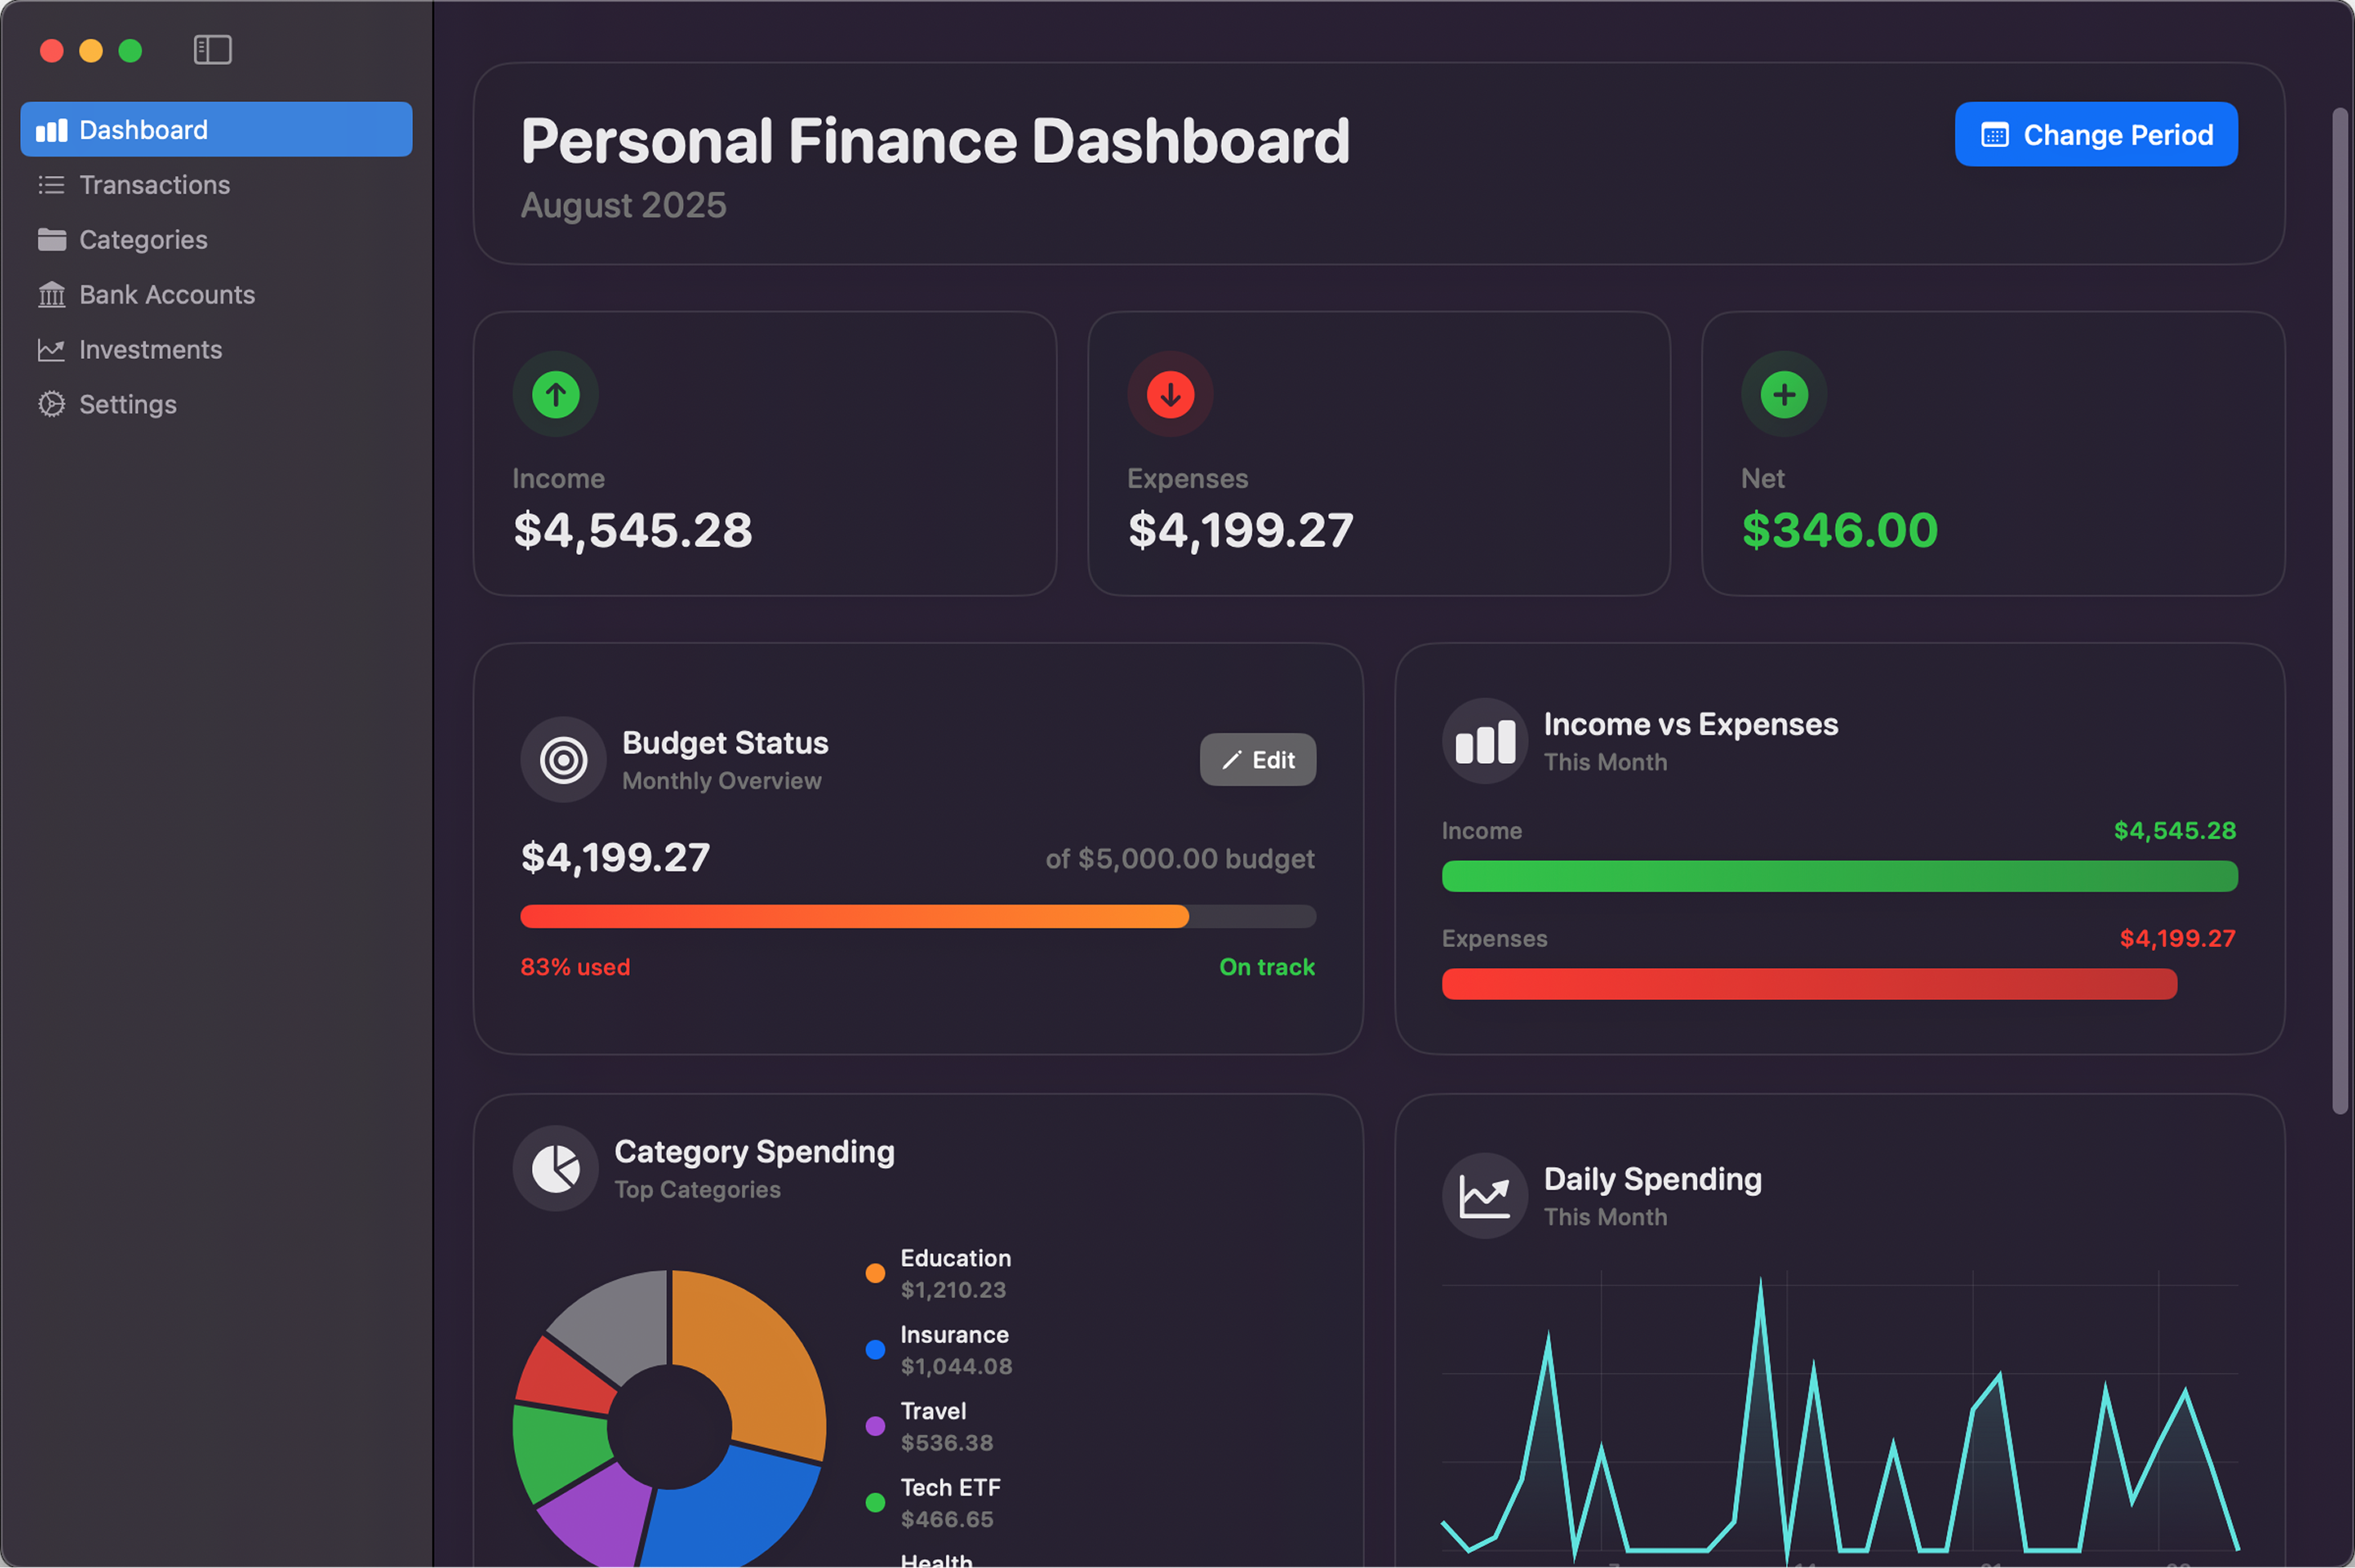Viewport: 2355px width, 1568px height.
Task: Click the red Expenses down-arrow icon
Action: click(1170, 394)
